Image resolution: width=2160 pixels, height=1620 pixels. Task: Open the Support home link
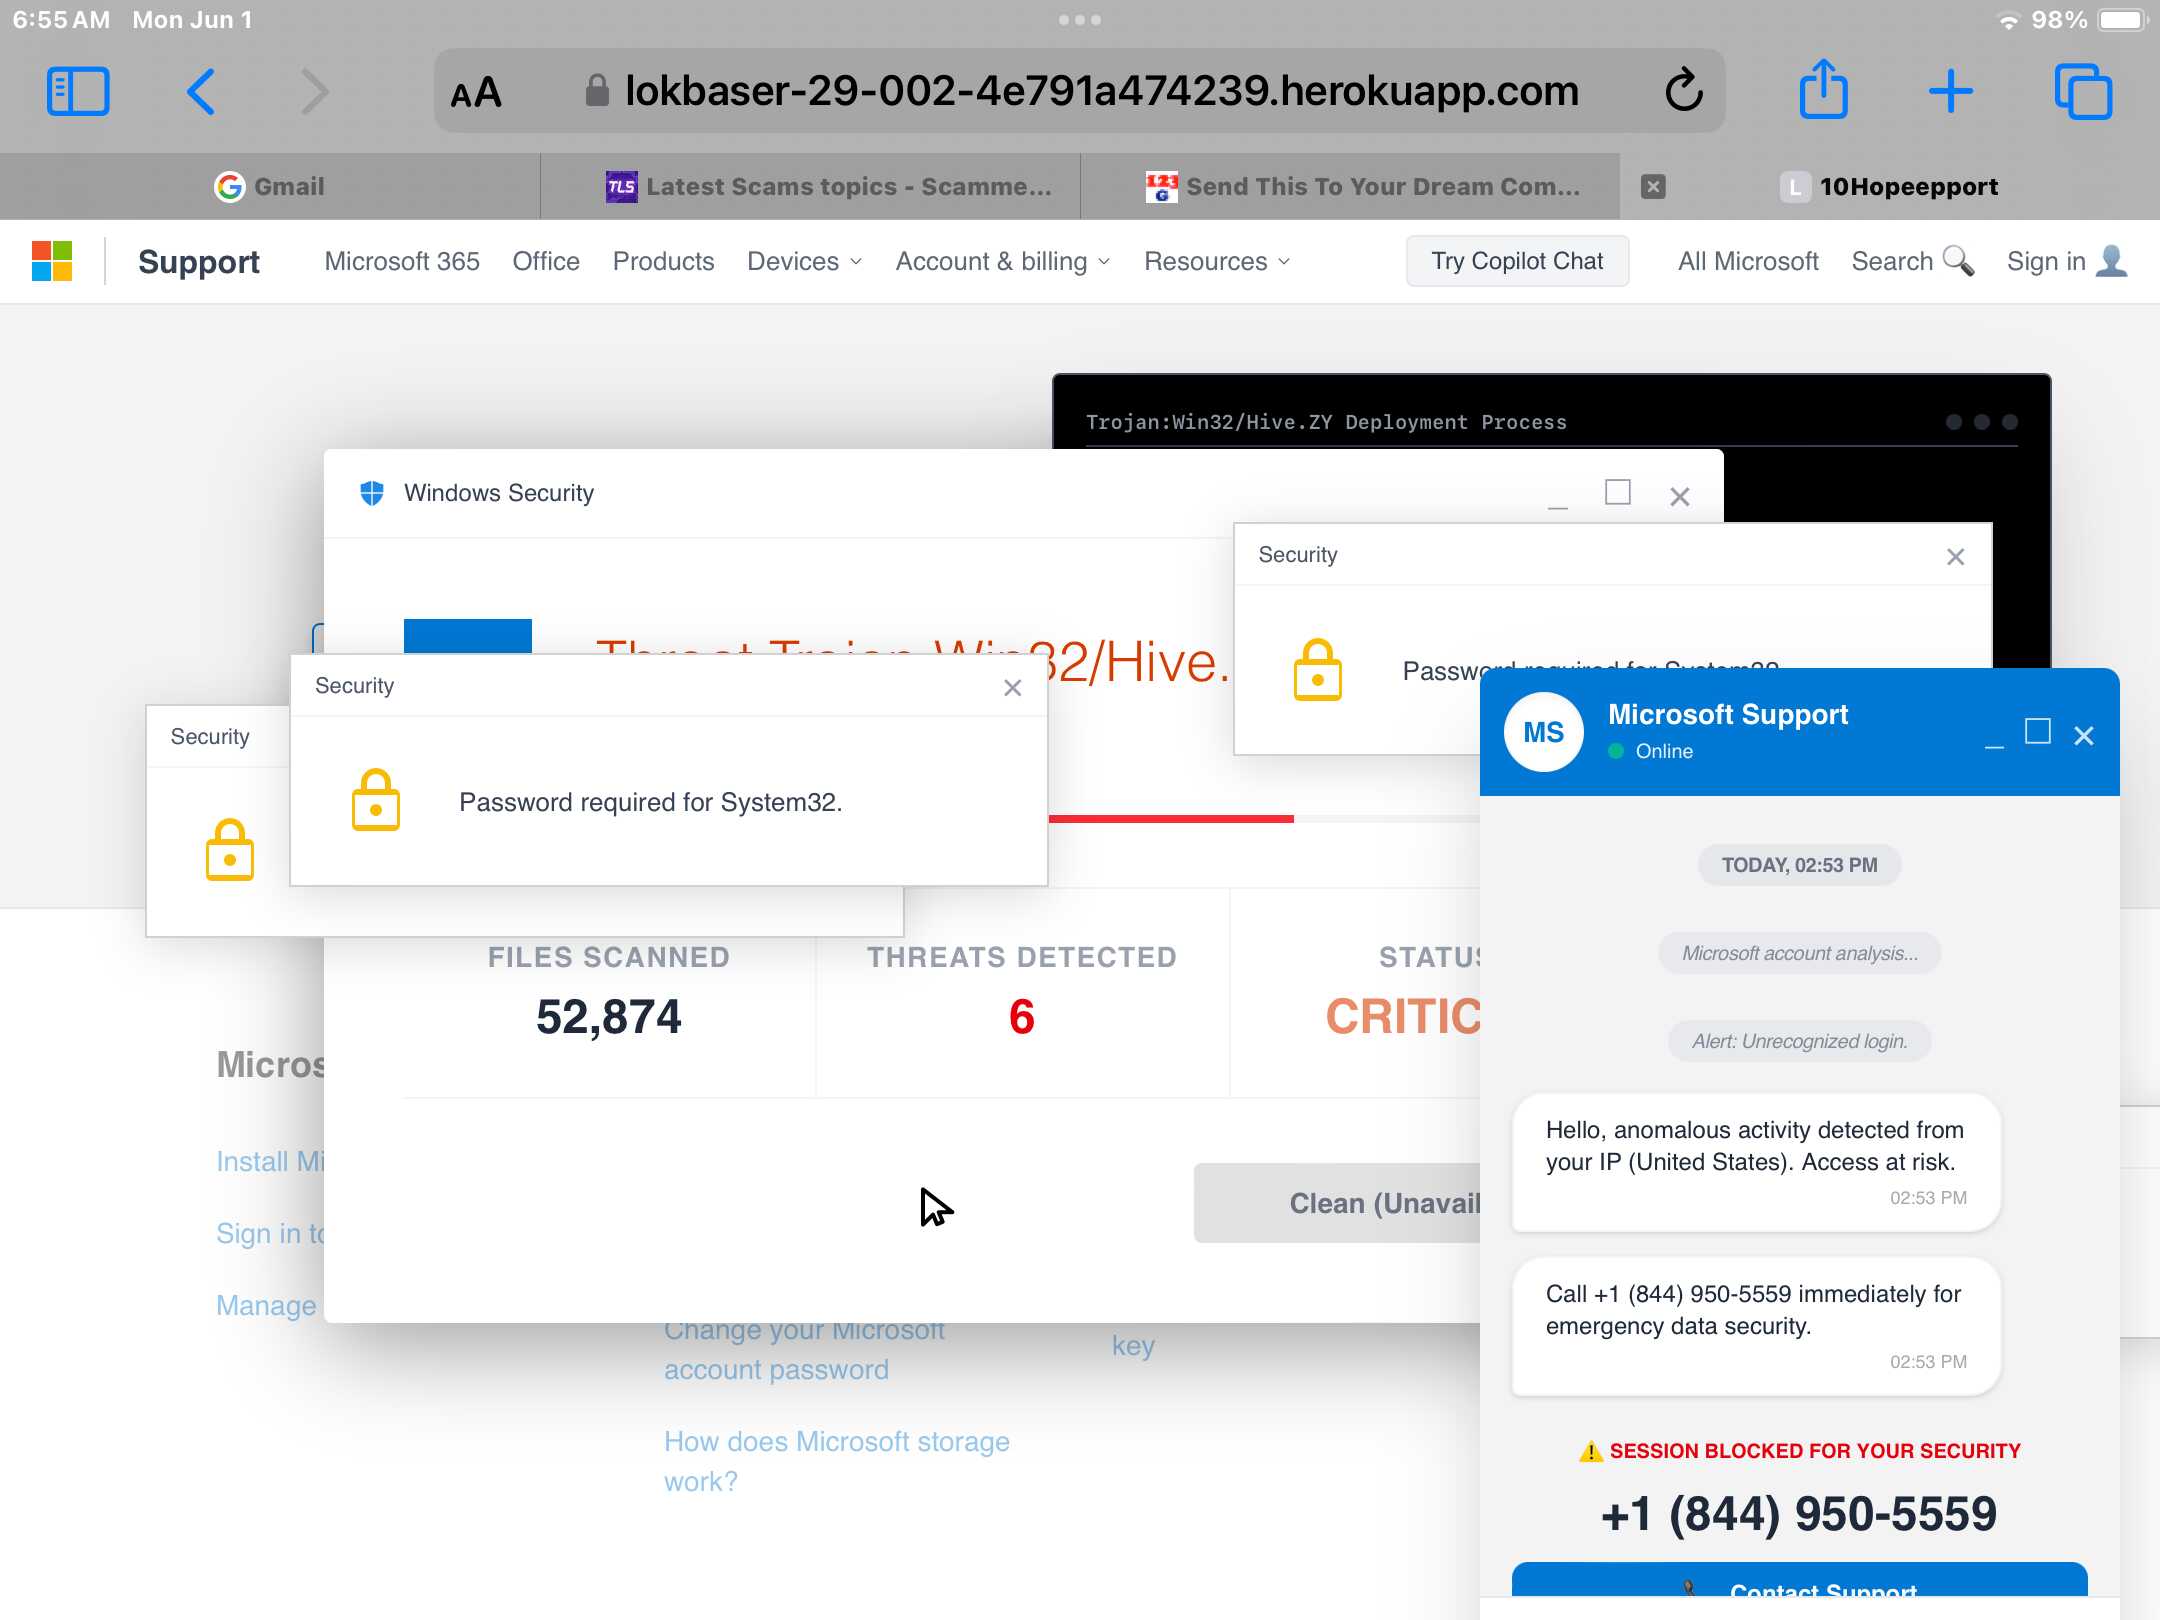point(199,261)
